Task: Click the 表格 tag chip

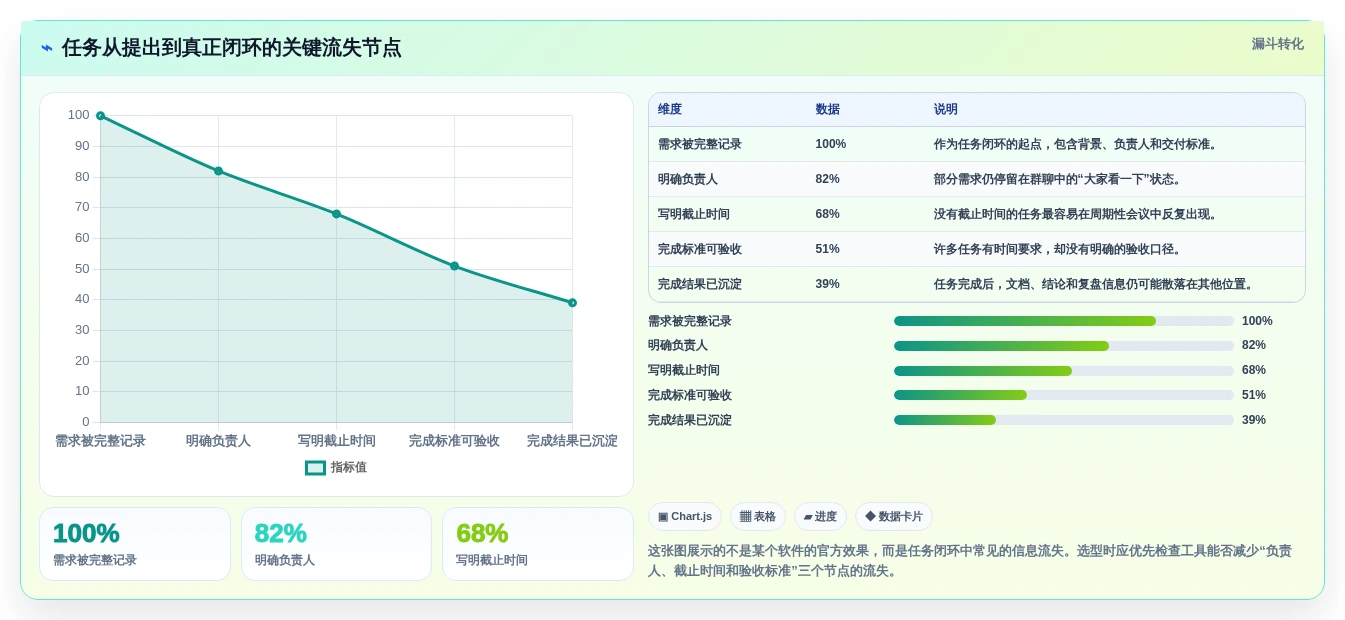Action: 758,517
